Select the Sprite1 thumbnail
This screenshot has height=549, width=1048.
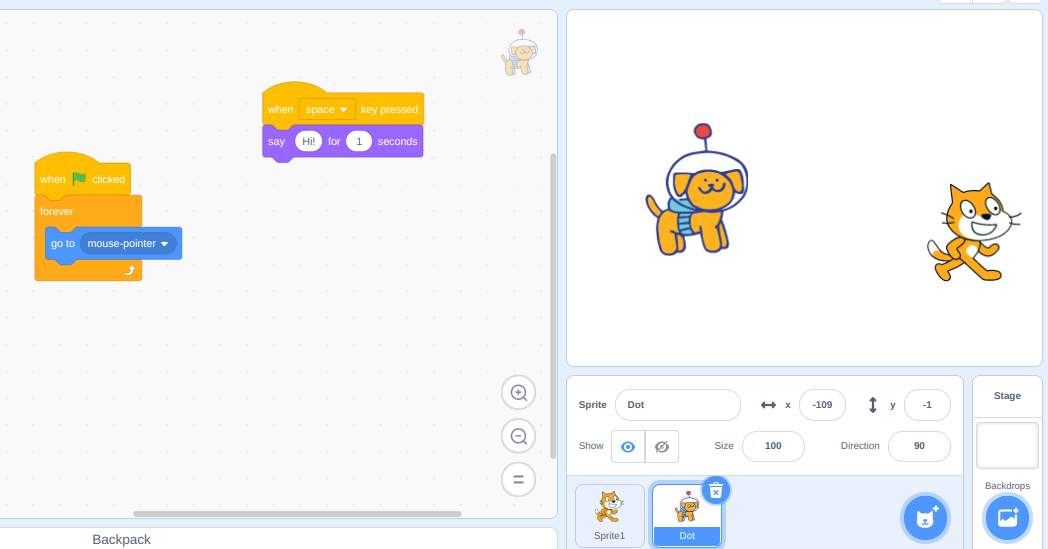coord(609,514)
